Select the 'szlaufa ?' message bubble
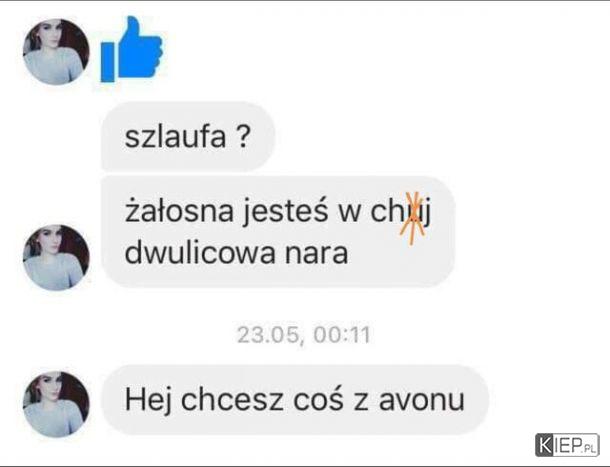610x467 pixels. (188, 136)
